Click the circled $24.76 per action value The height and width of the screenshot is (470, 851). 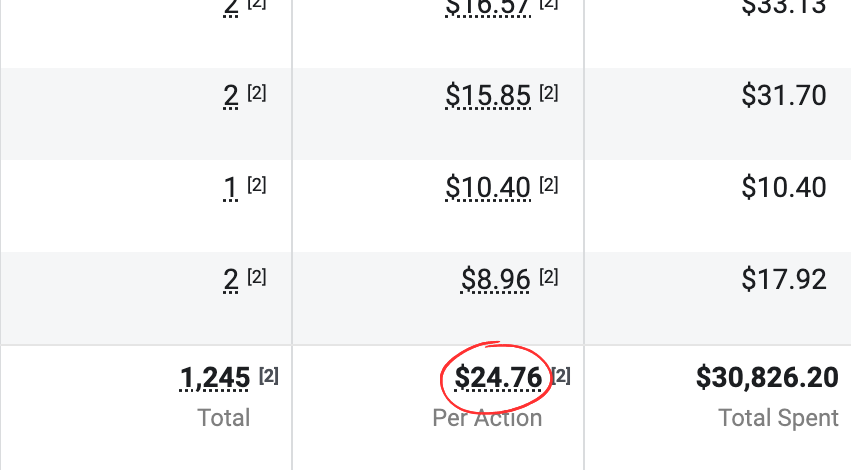(498, 378)
